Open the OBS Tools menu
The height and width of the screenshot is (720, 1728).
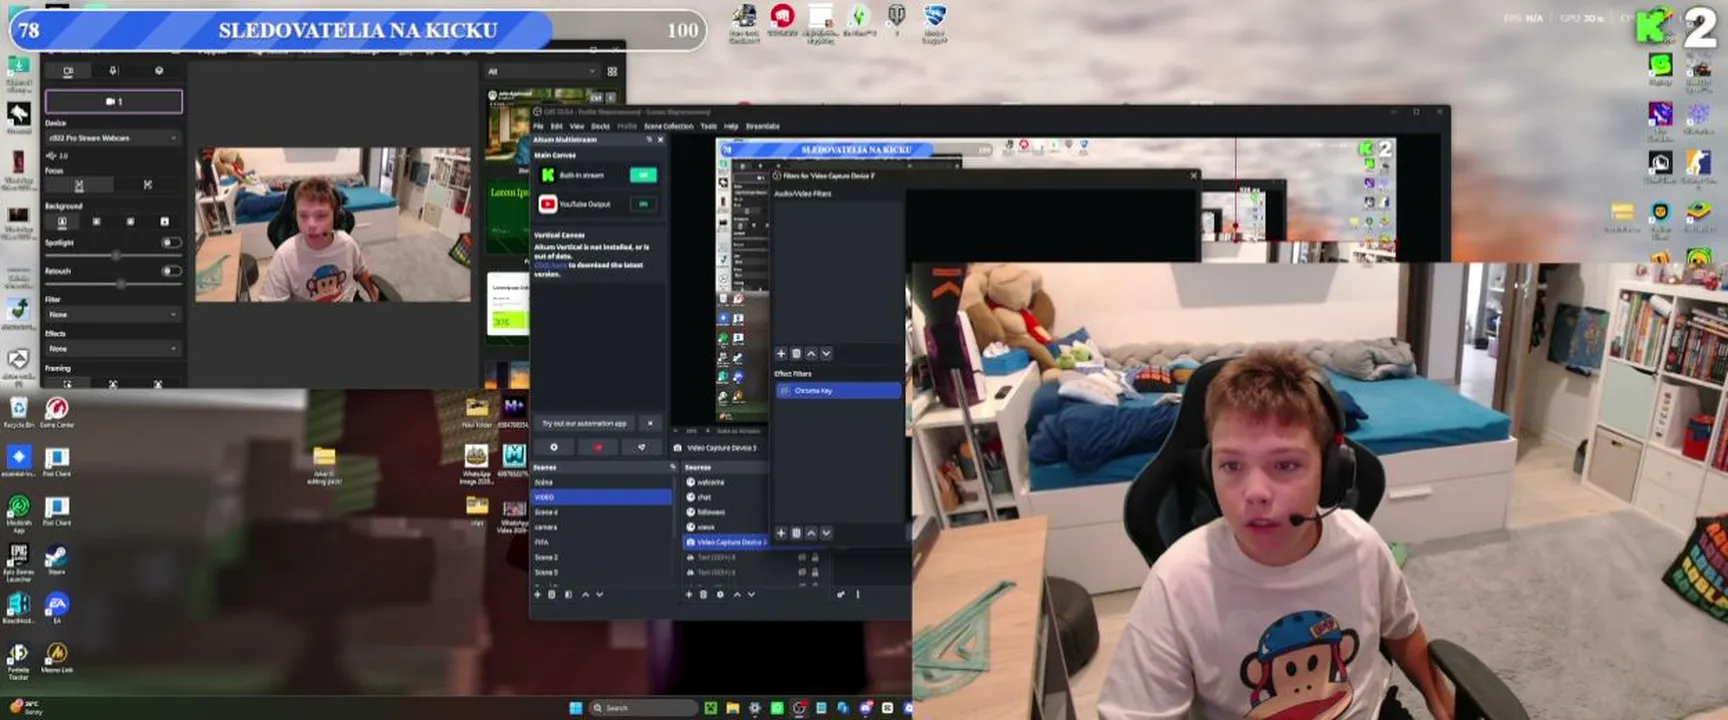[x=708, y=126]
